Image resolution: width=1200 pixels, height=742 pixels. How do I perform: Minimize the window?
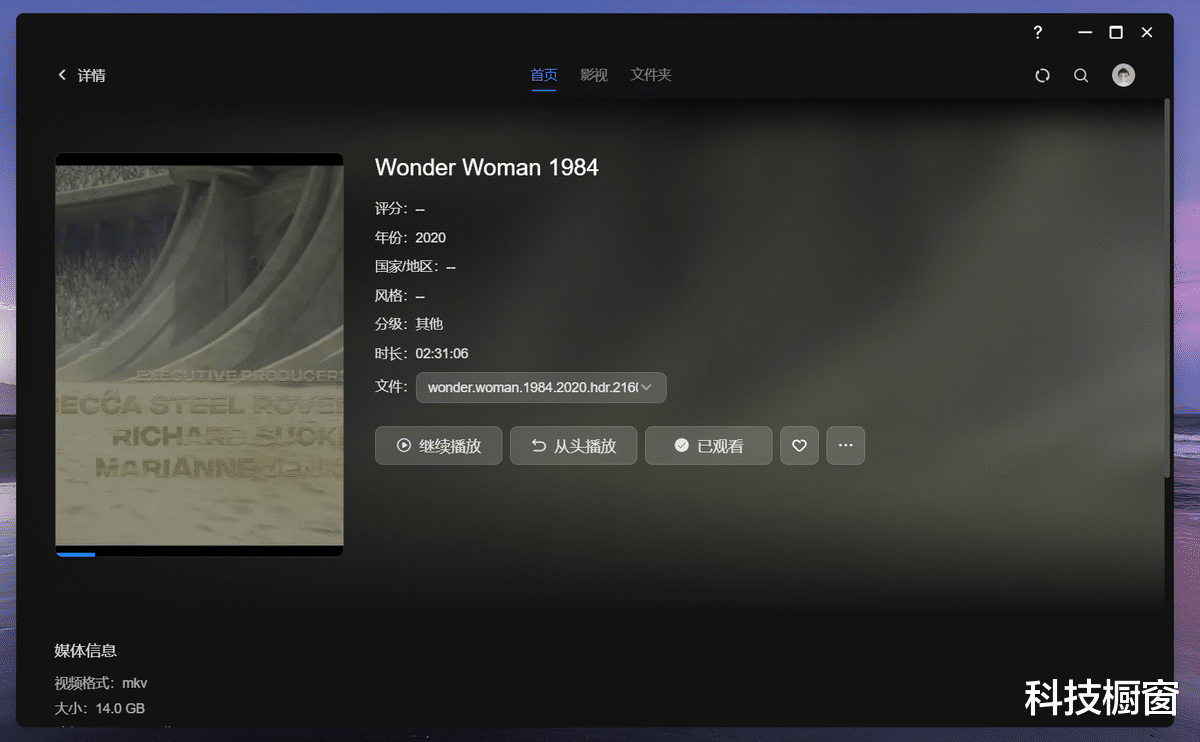point(1085,32)
